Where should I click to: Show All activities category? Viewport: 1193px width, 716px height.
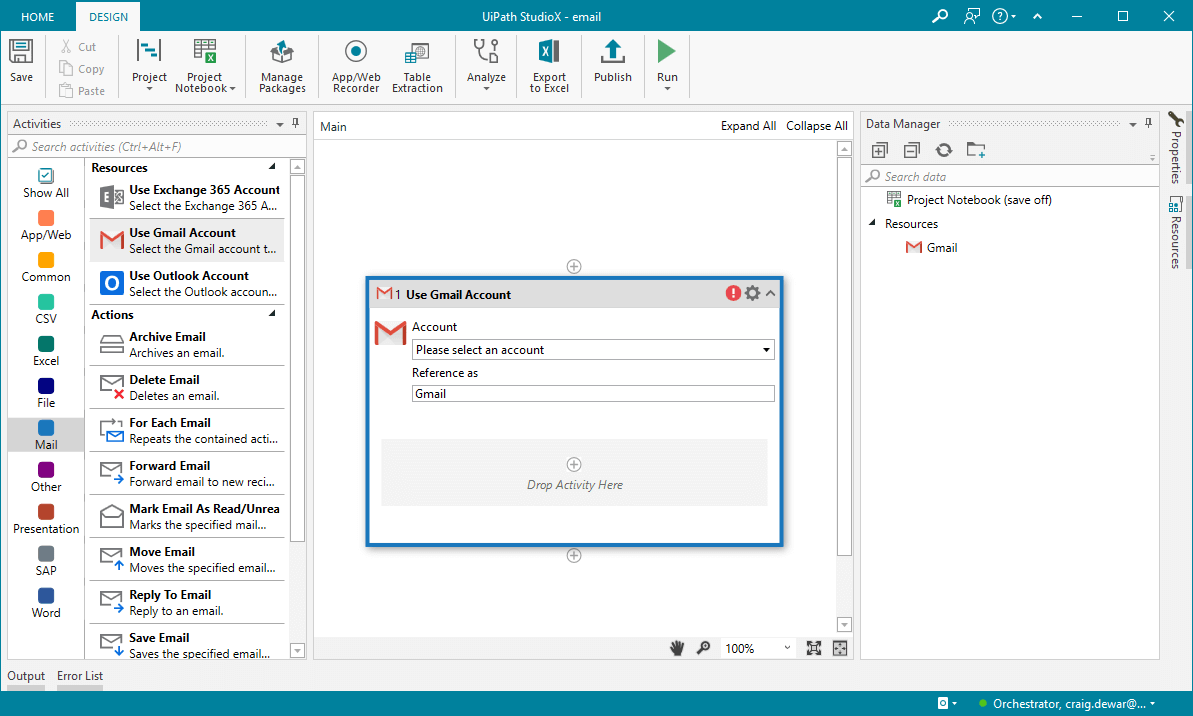click(46, 183)
